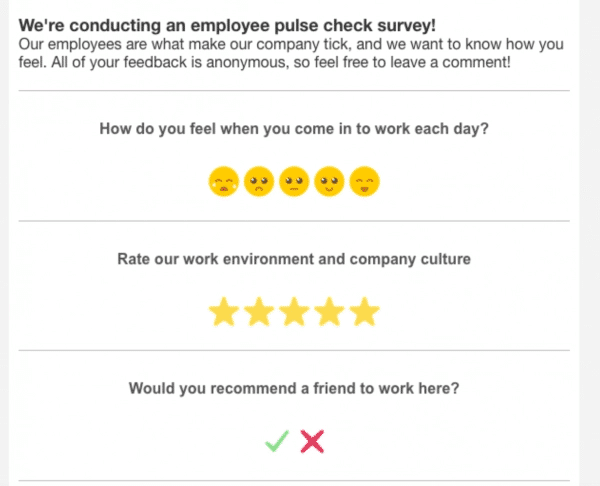Give the full five-star rating
The height and width of the screenshot is (486, 600).
(x=365, y=312)
